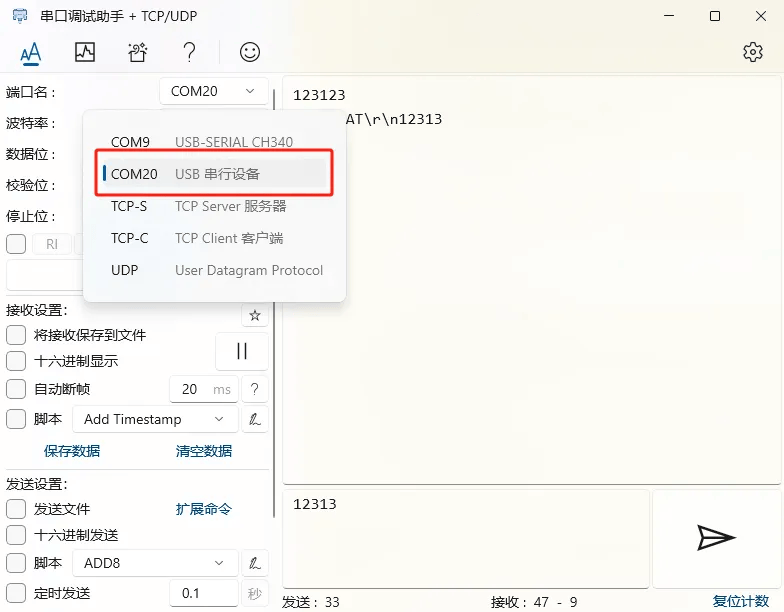Screen dimensions: 784x612
Task: Click the 0.1 timed send interval field
Action: pos(204,594)
